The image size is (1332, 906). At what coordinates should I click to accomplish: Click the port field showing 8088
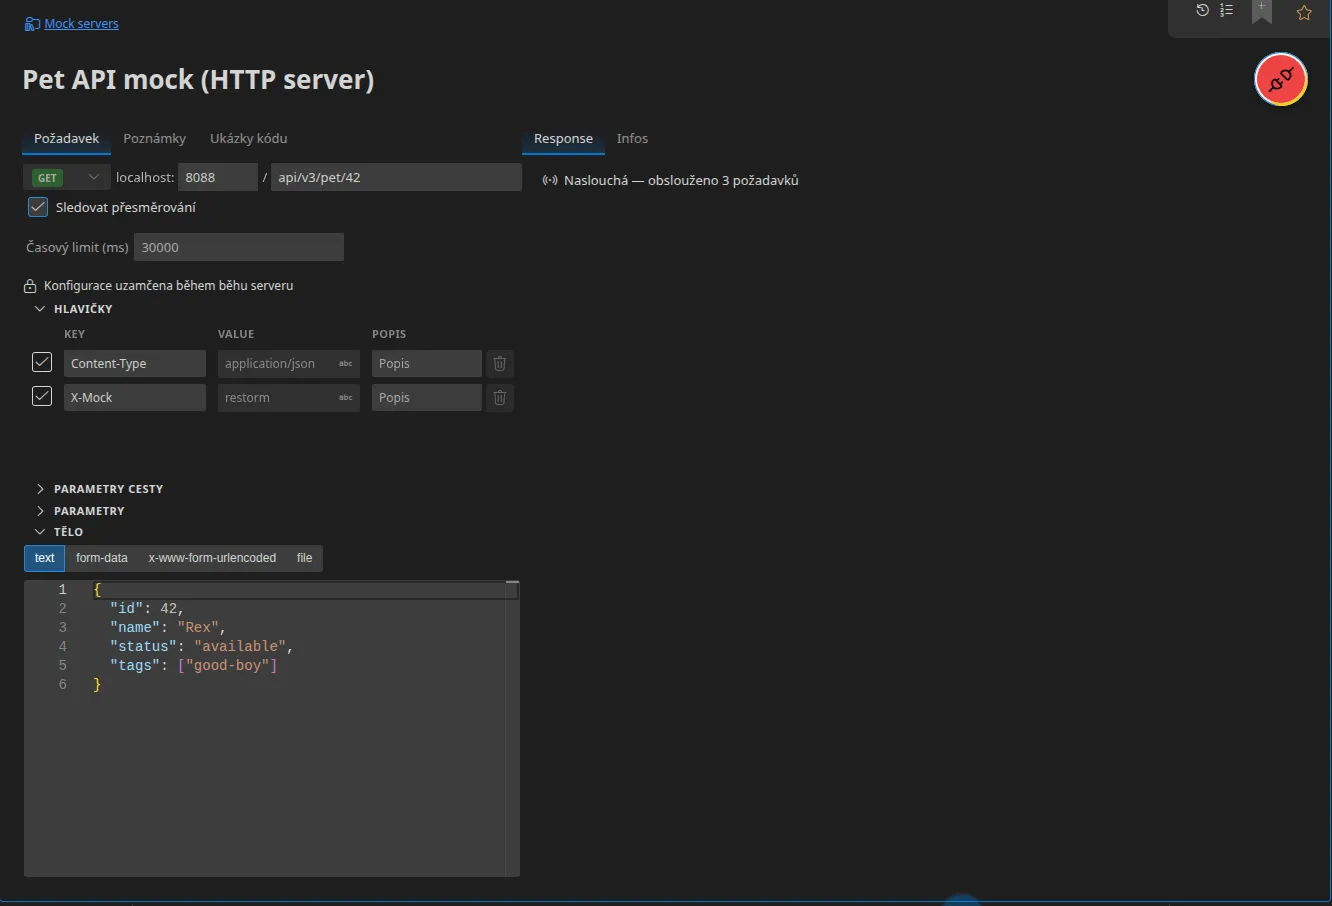[x=218, y=177]
